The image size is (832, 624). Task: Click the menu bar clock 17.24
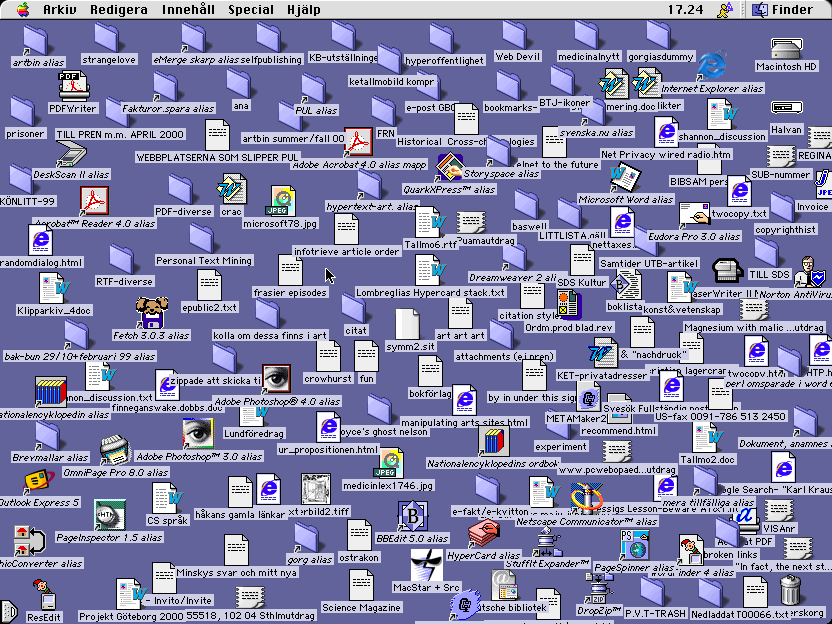685,10
